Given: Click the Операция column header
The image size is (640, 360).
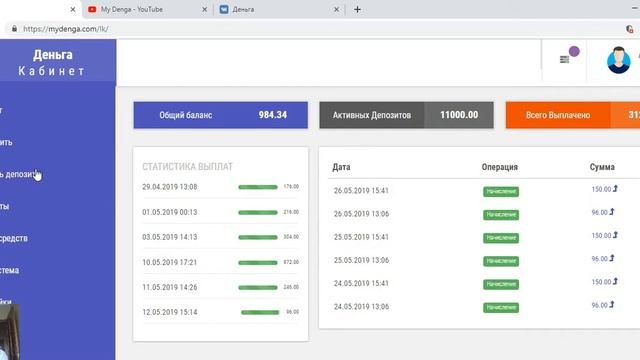Looking at the screenshot, I should point(500,167).
